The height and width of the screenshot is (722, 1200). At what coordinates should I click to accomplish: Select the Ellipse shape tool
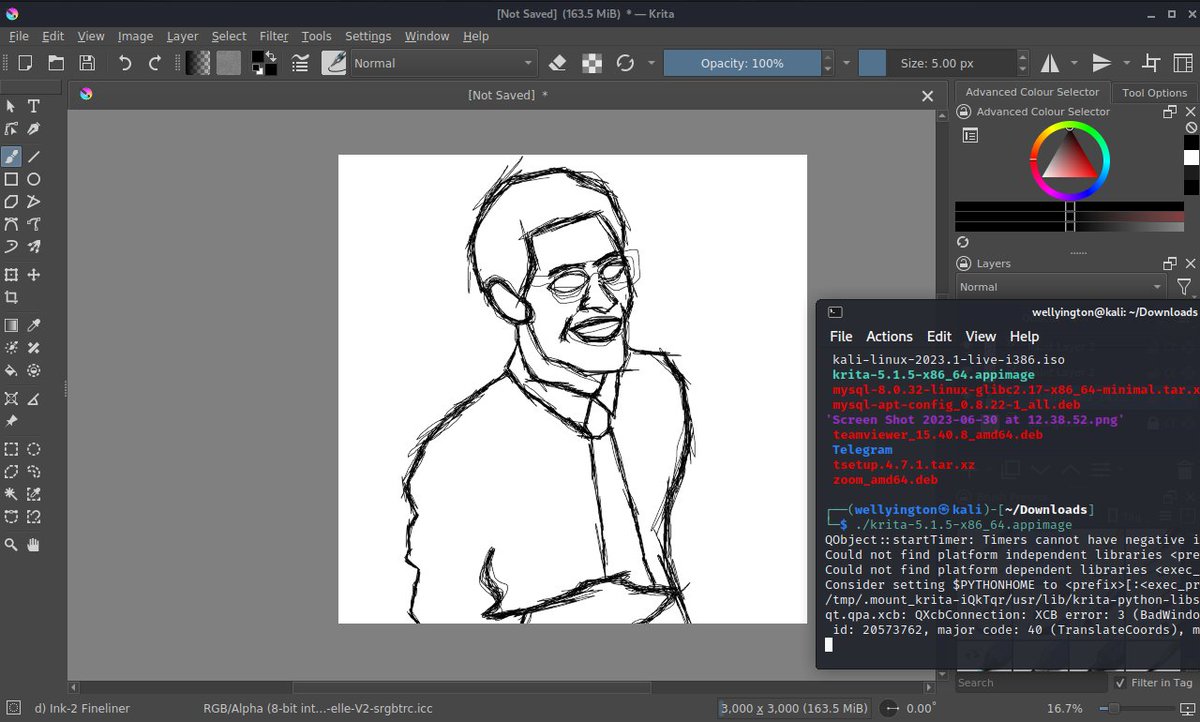[33, 179]
